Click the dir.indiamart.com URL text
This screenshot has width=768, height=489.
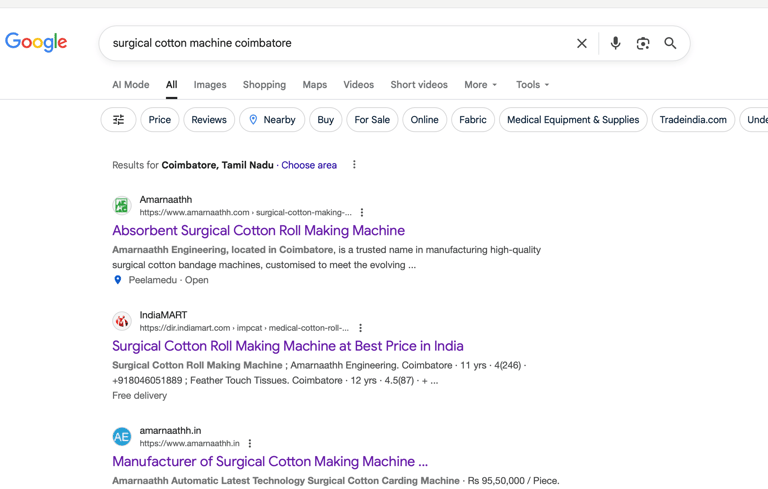[x=244, y=328]
